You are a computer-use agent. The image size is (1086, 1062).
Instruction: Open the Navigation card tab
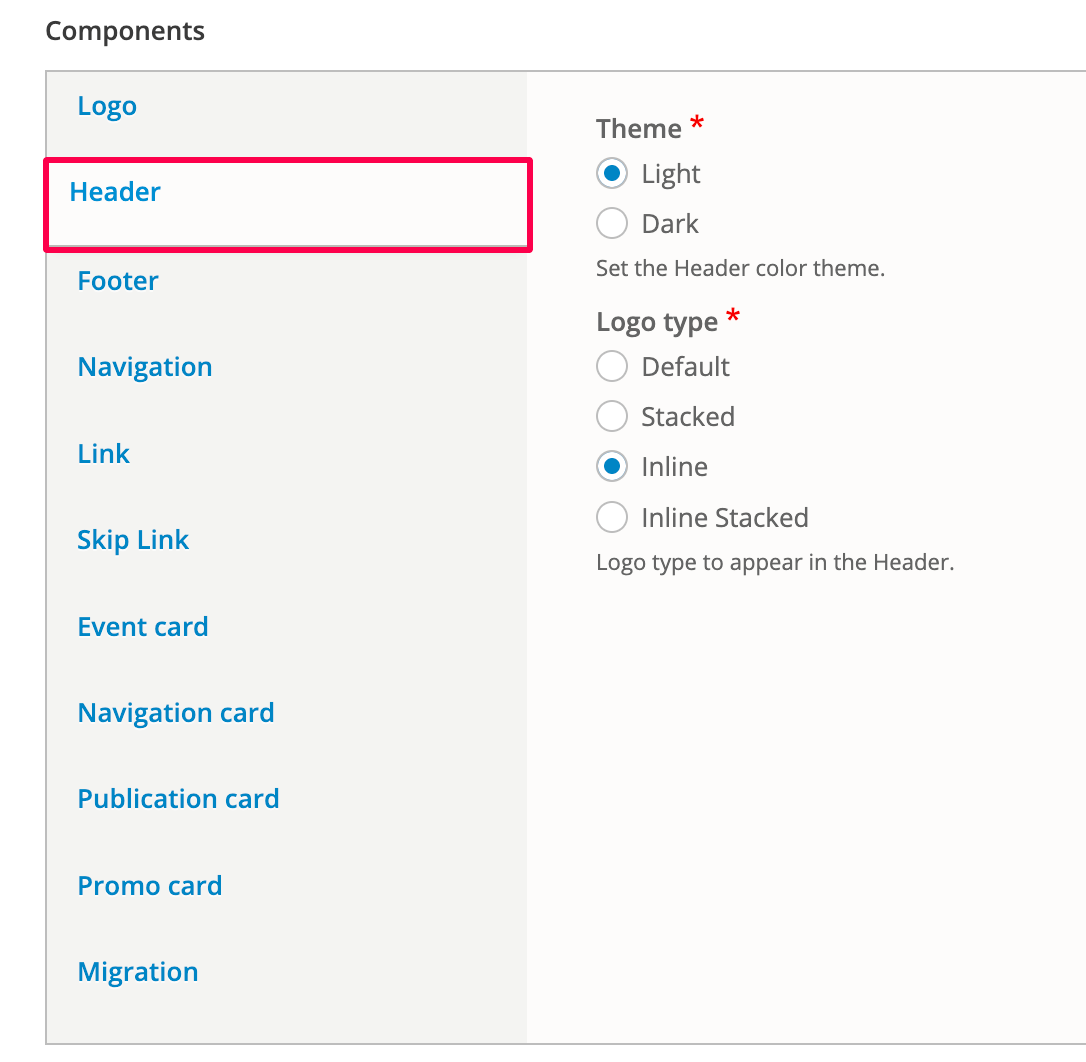(x=176, y=713)
